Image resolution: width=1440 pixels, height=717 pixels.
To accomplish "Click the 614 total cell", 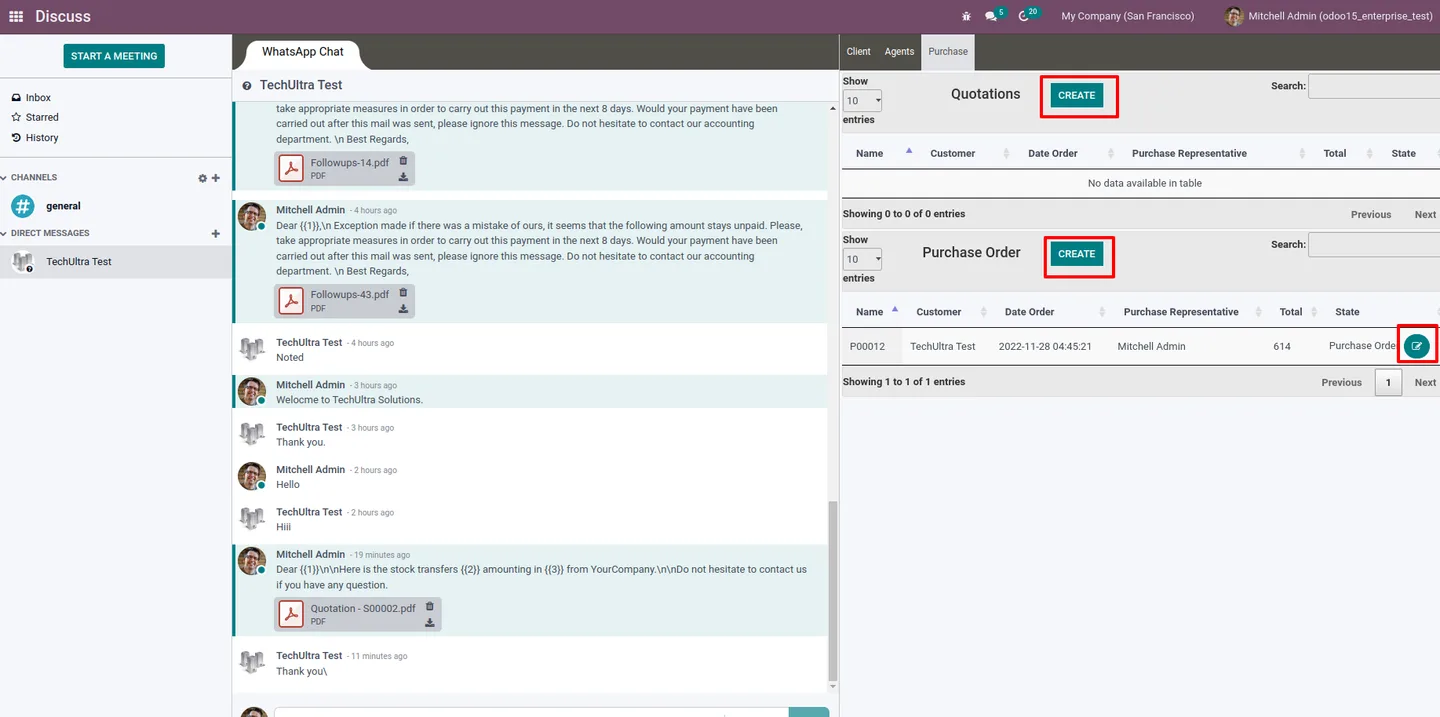I will tap(1282, 346).
